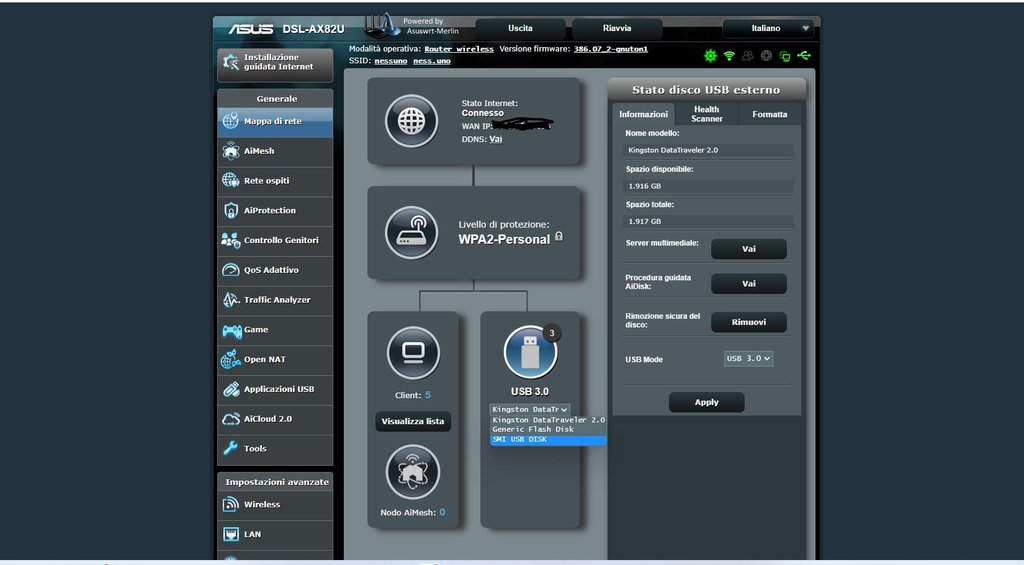Click the Nodo AiMesh house icon
The height and width of the screenshot is (565, 1024).
413,472
